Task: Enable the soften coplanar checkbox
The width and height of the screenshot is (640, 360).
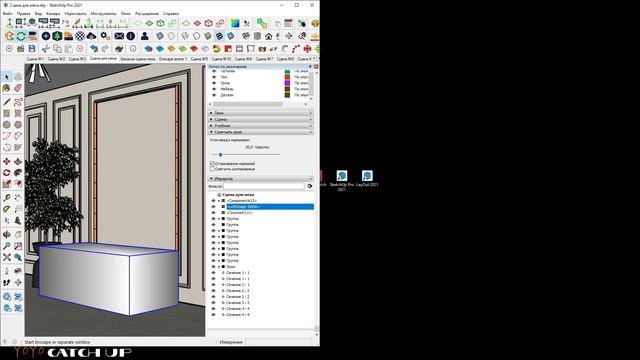Action: [212, 169]
